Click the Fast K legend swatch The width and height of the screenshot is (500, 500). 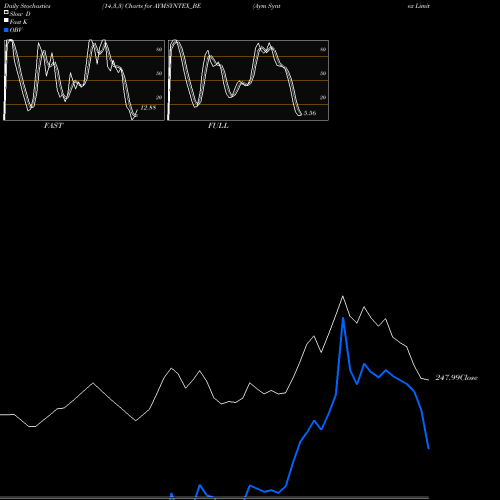coord(6,20)
